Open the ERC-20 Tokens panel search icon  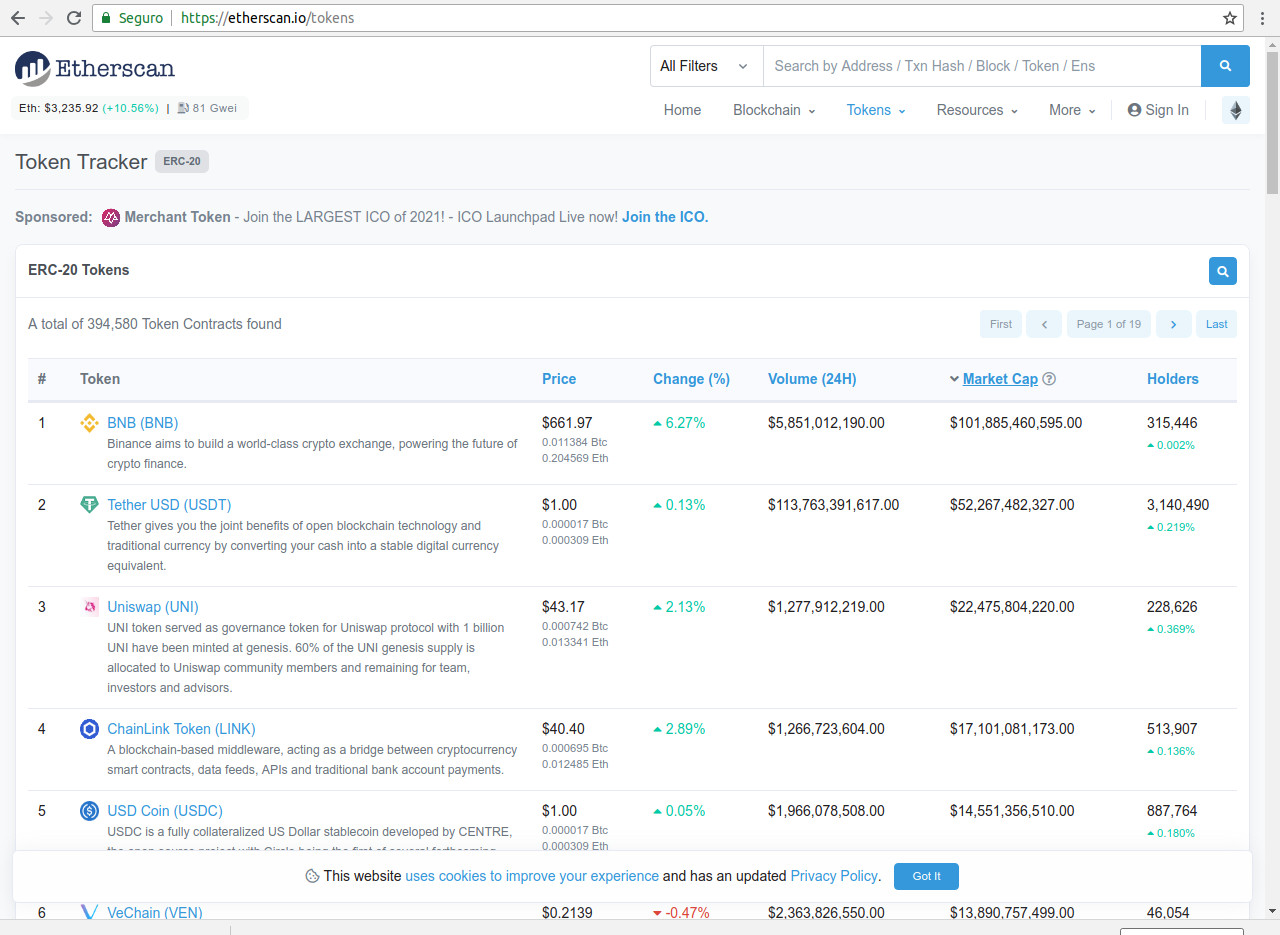point(1222,270)
